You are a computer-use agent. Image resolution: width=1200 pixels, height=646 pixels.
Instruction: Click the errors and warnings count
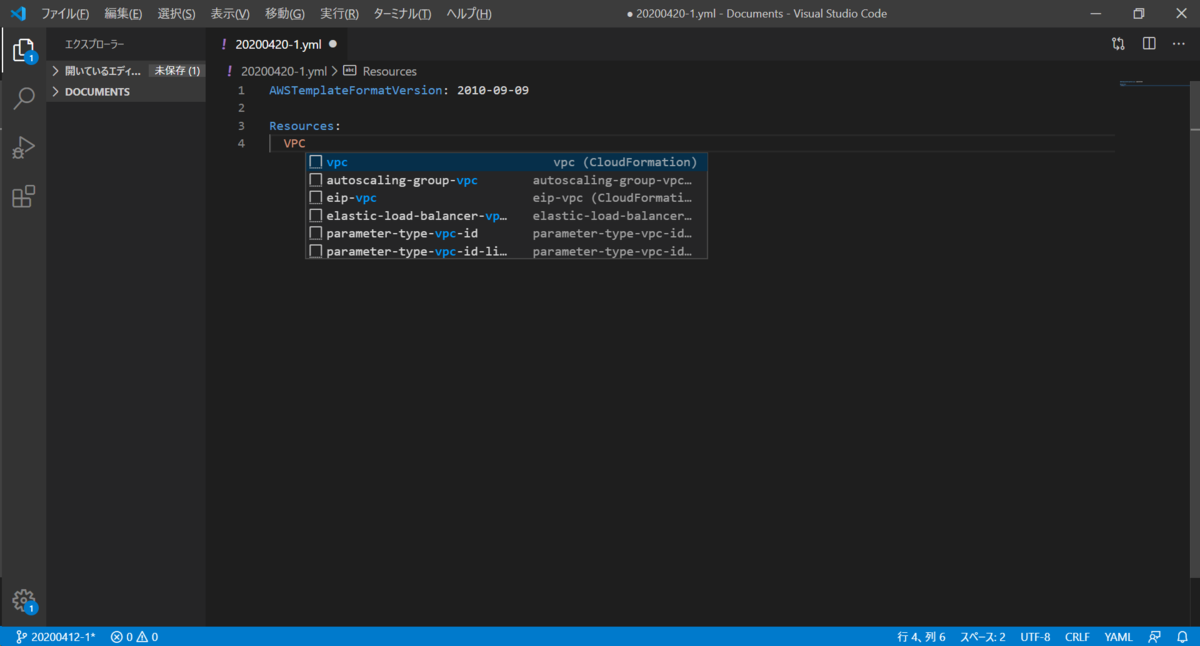pyautogui.click(x=134, y=637)
